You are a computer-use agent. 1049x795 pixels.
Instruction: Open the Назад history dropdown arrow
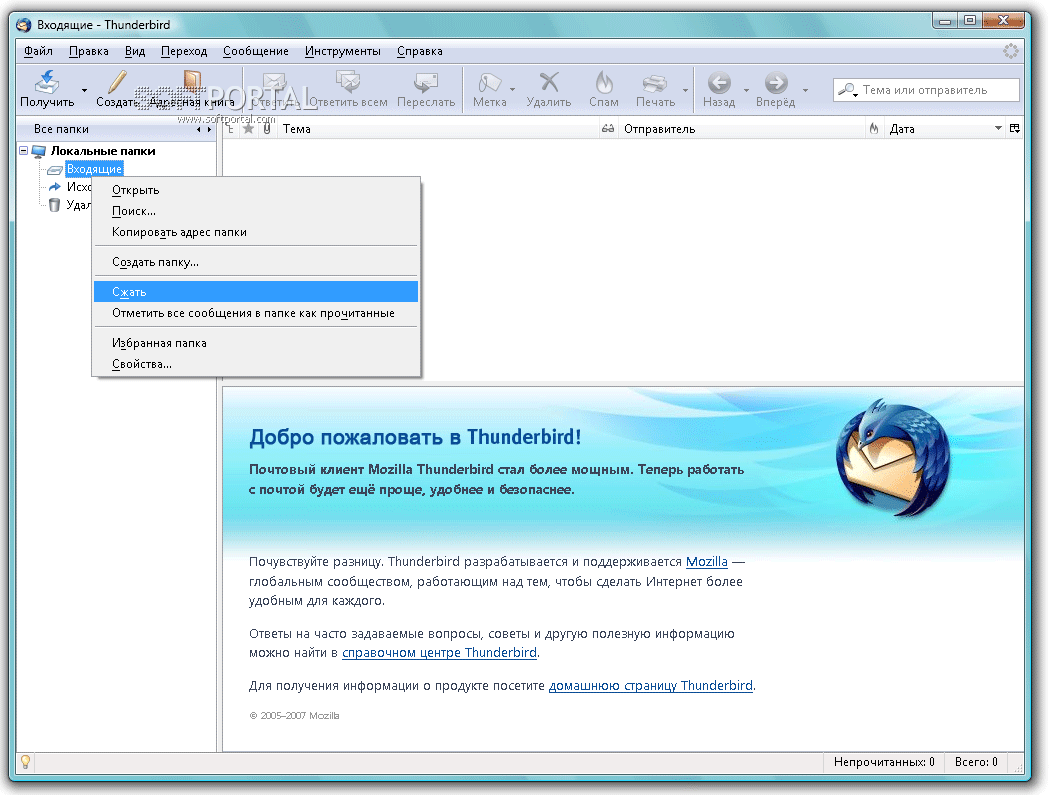tap(747, 90)
